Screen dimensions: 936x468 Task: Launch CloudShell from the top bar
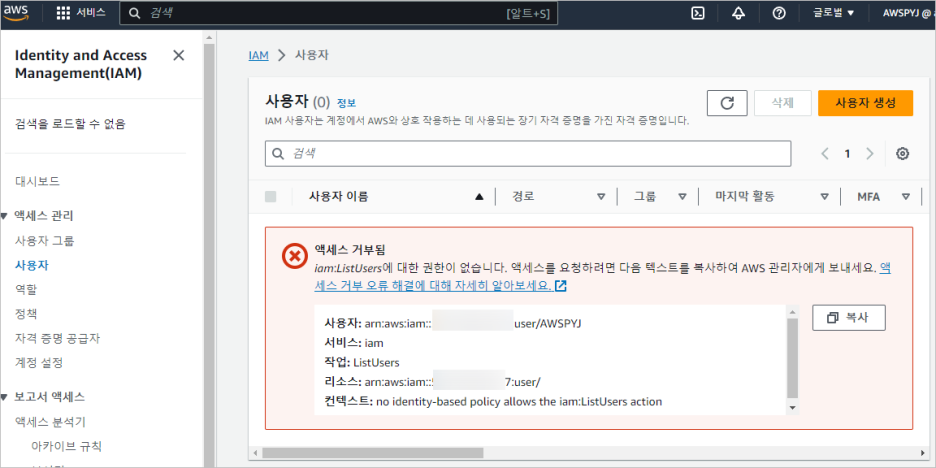point(697,13)
